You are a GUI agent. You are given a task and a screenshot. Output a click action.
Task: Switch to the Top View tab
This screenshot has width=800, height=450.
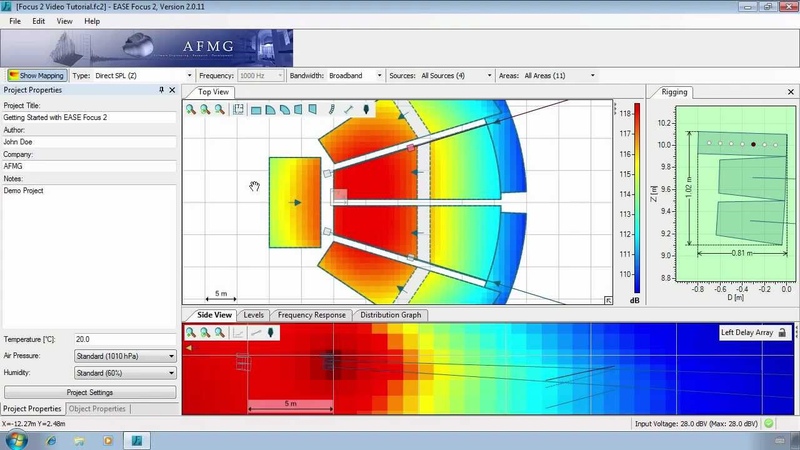[x=213, y=92]
